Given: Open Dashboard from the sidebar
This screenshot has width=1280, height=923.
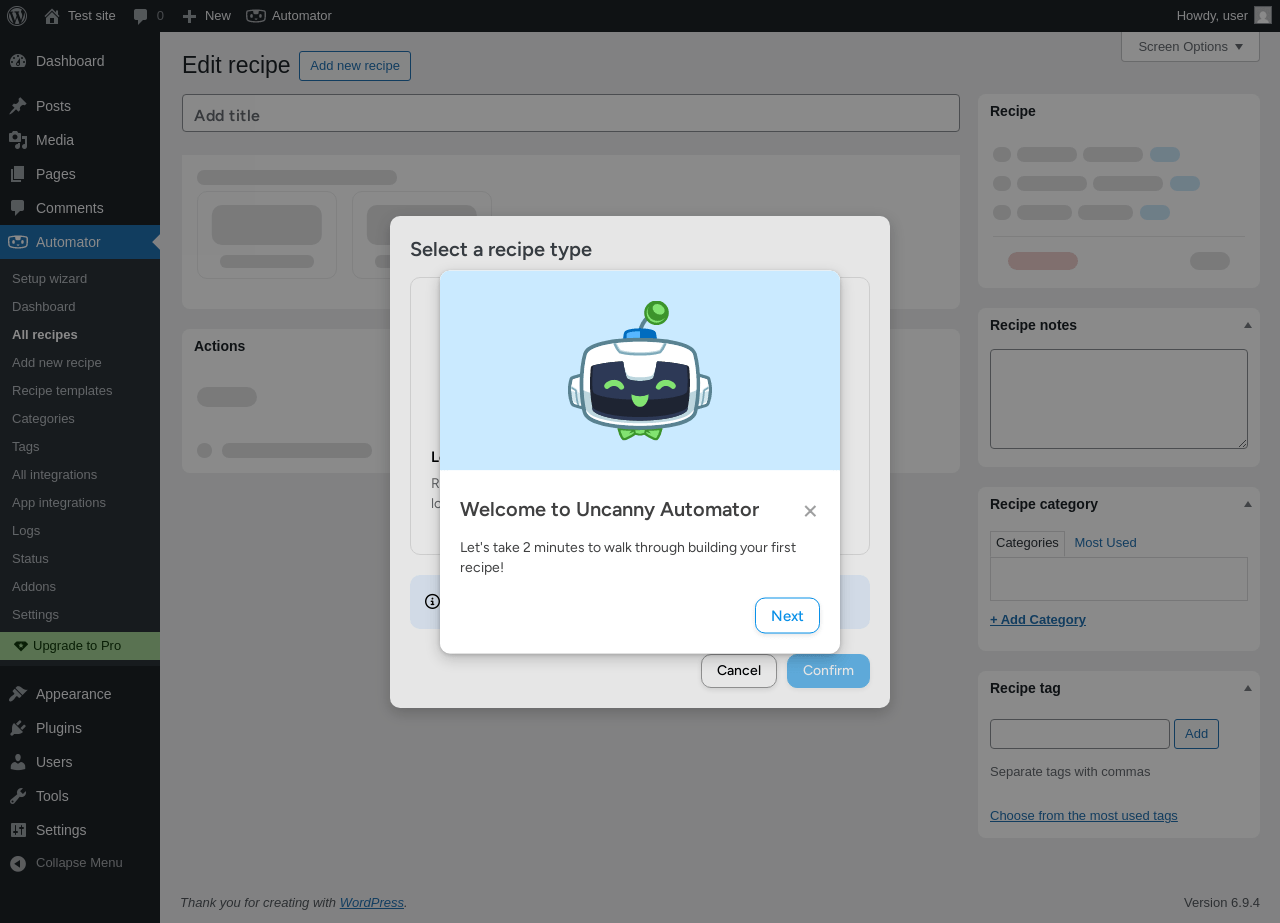Looking at the screenshot, I should coord(80,61).
